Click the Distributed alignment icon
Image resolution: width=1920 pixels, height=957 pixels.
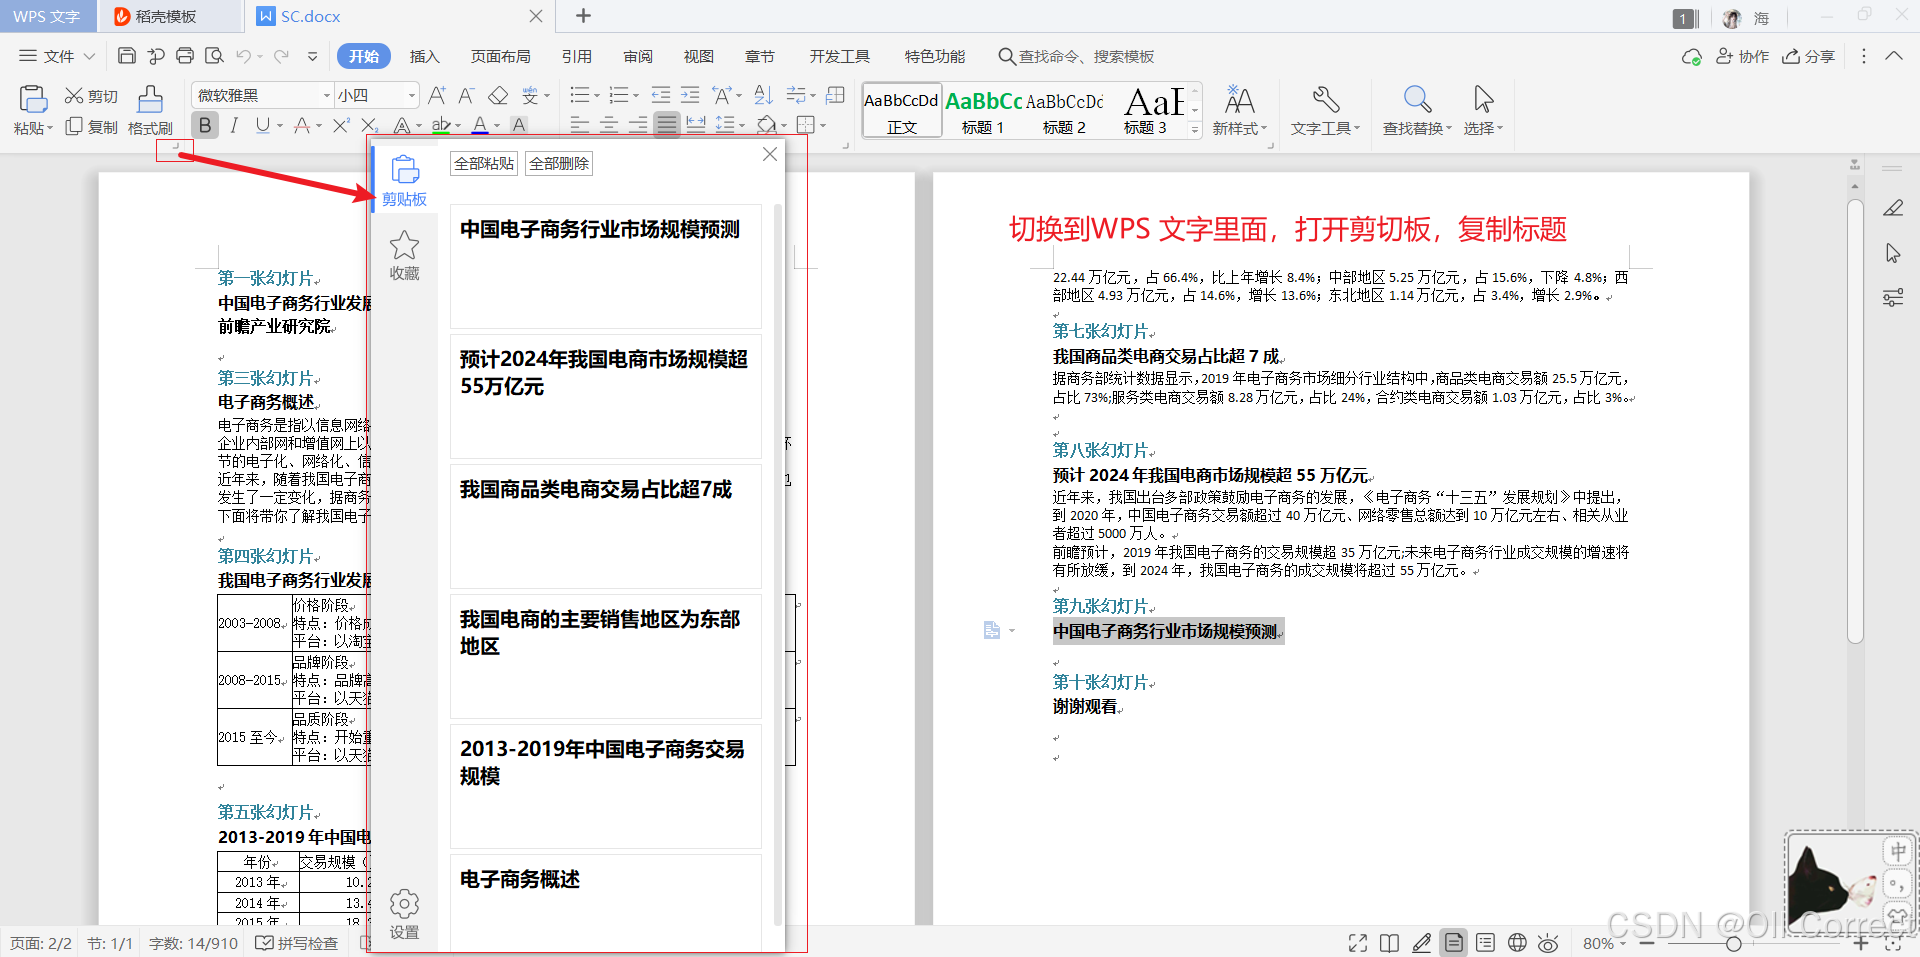pyautogui.click(x=696, y=125)
